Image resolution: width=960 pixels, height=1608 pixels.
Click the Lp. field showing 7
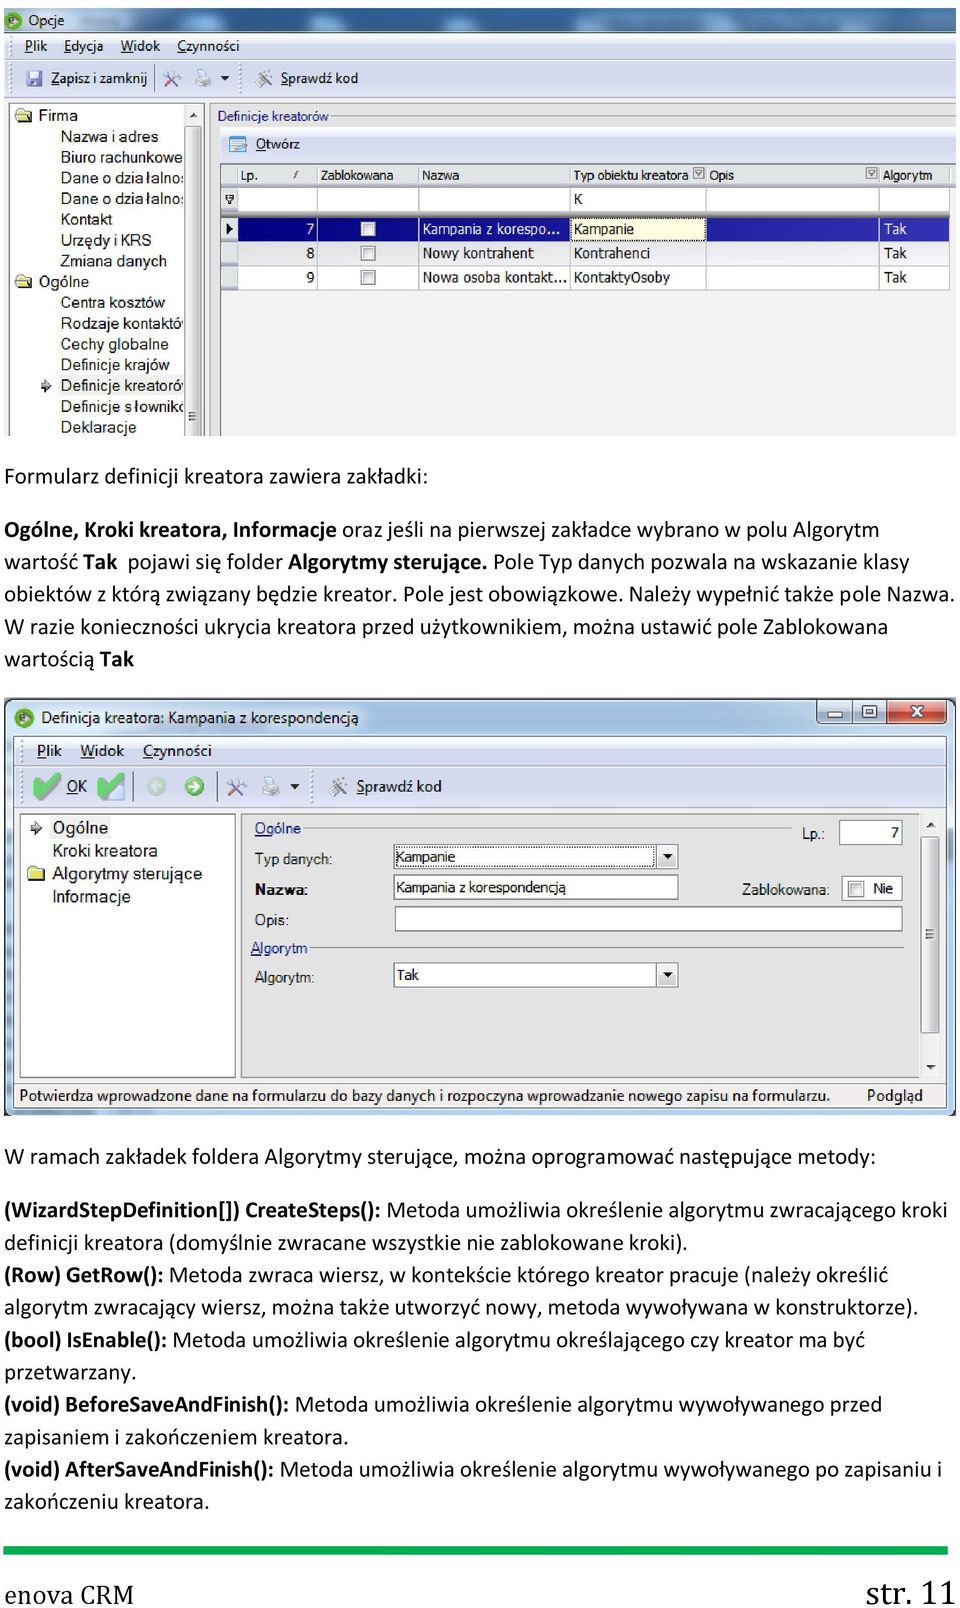pyautogui.click(x=870, y=832)
